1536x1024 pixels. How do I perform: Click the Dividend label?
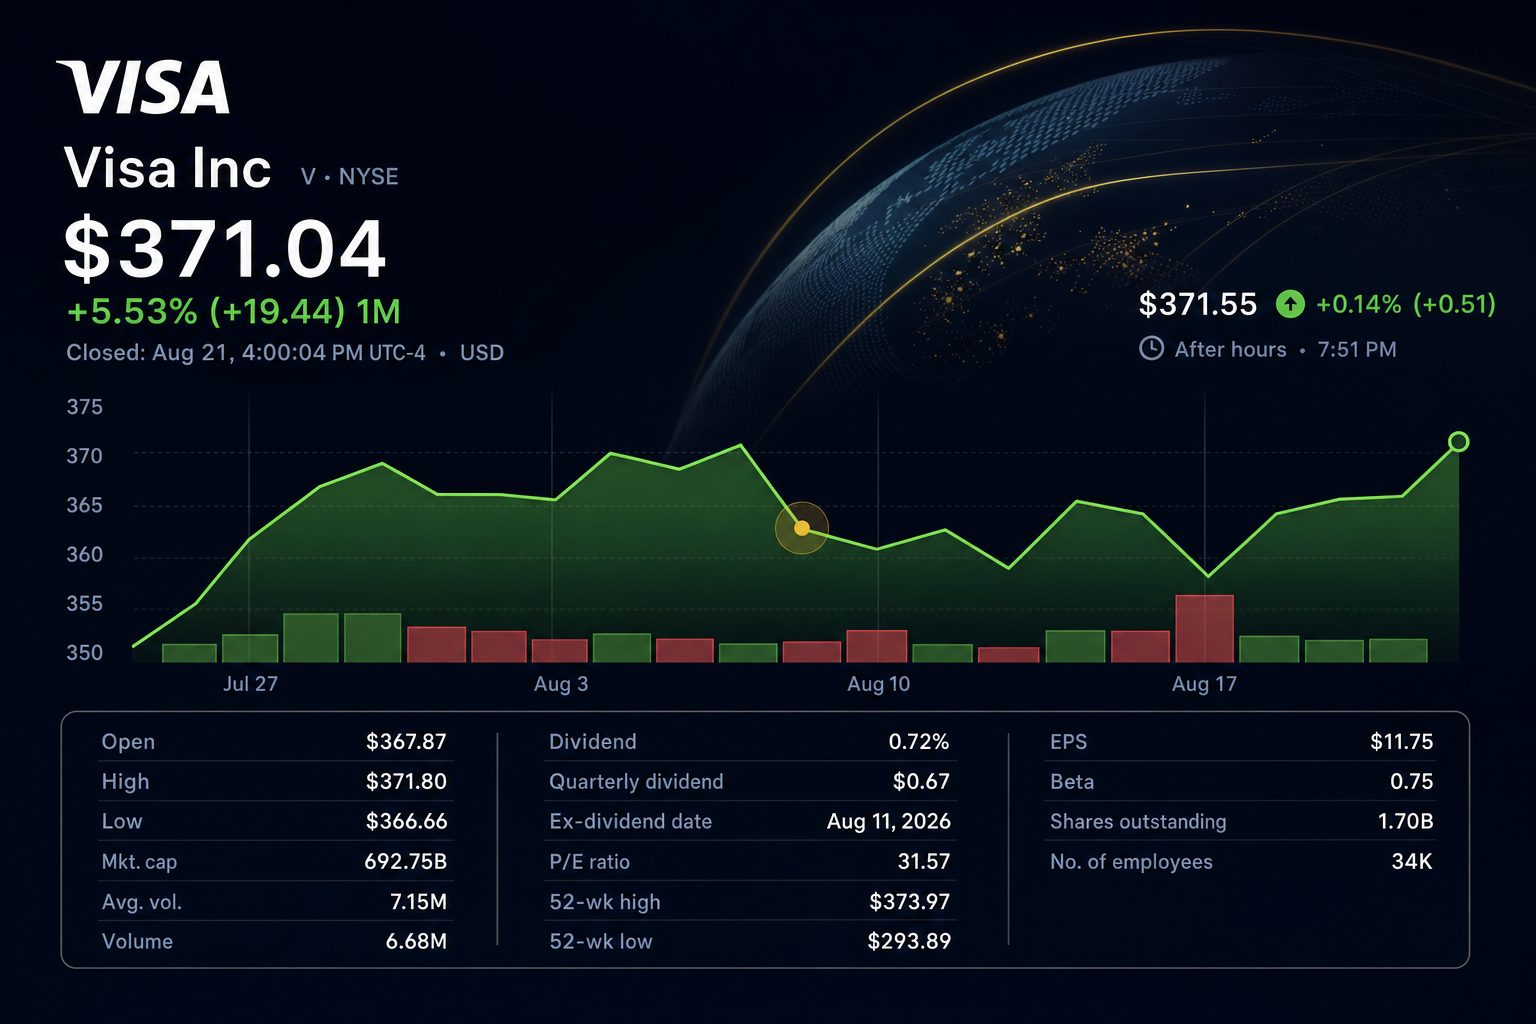click(x=593, y=742)
